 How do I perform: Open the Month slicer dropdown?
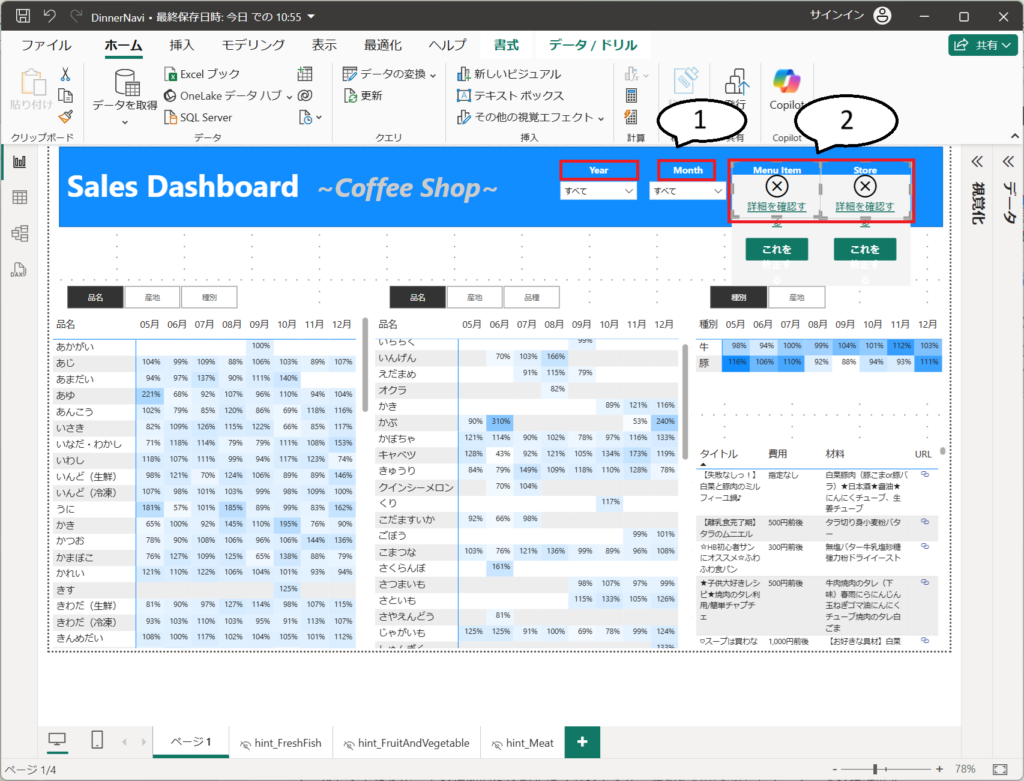click(x=687, y=190)
